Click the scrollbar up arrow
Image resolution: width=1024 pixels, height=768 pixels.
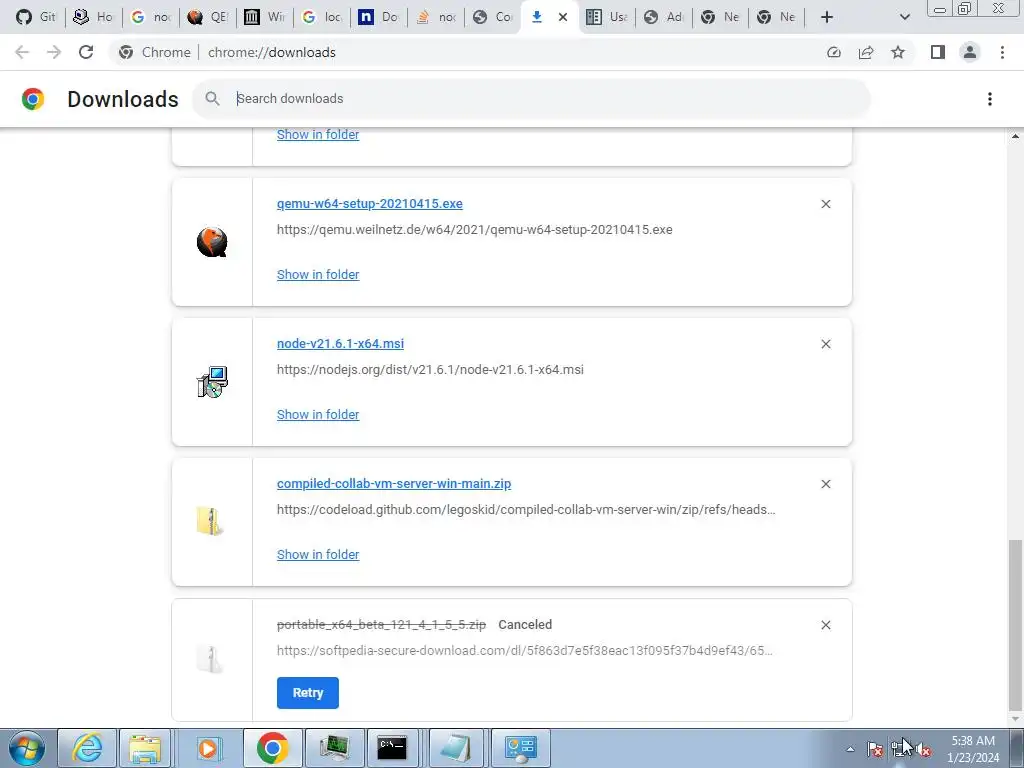[x=1015, y=136]
